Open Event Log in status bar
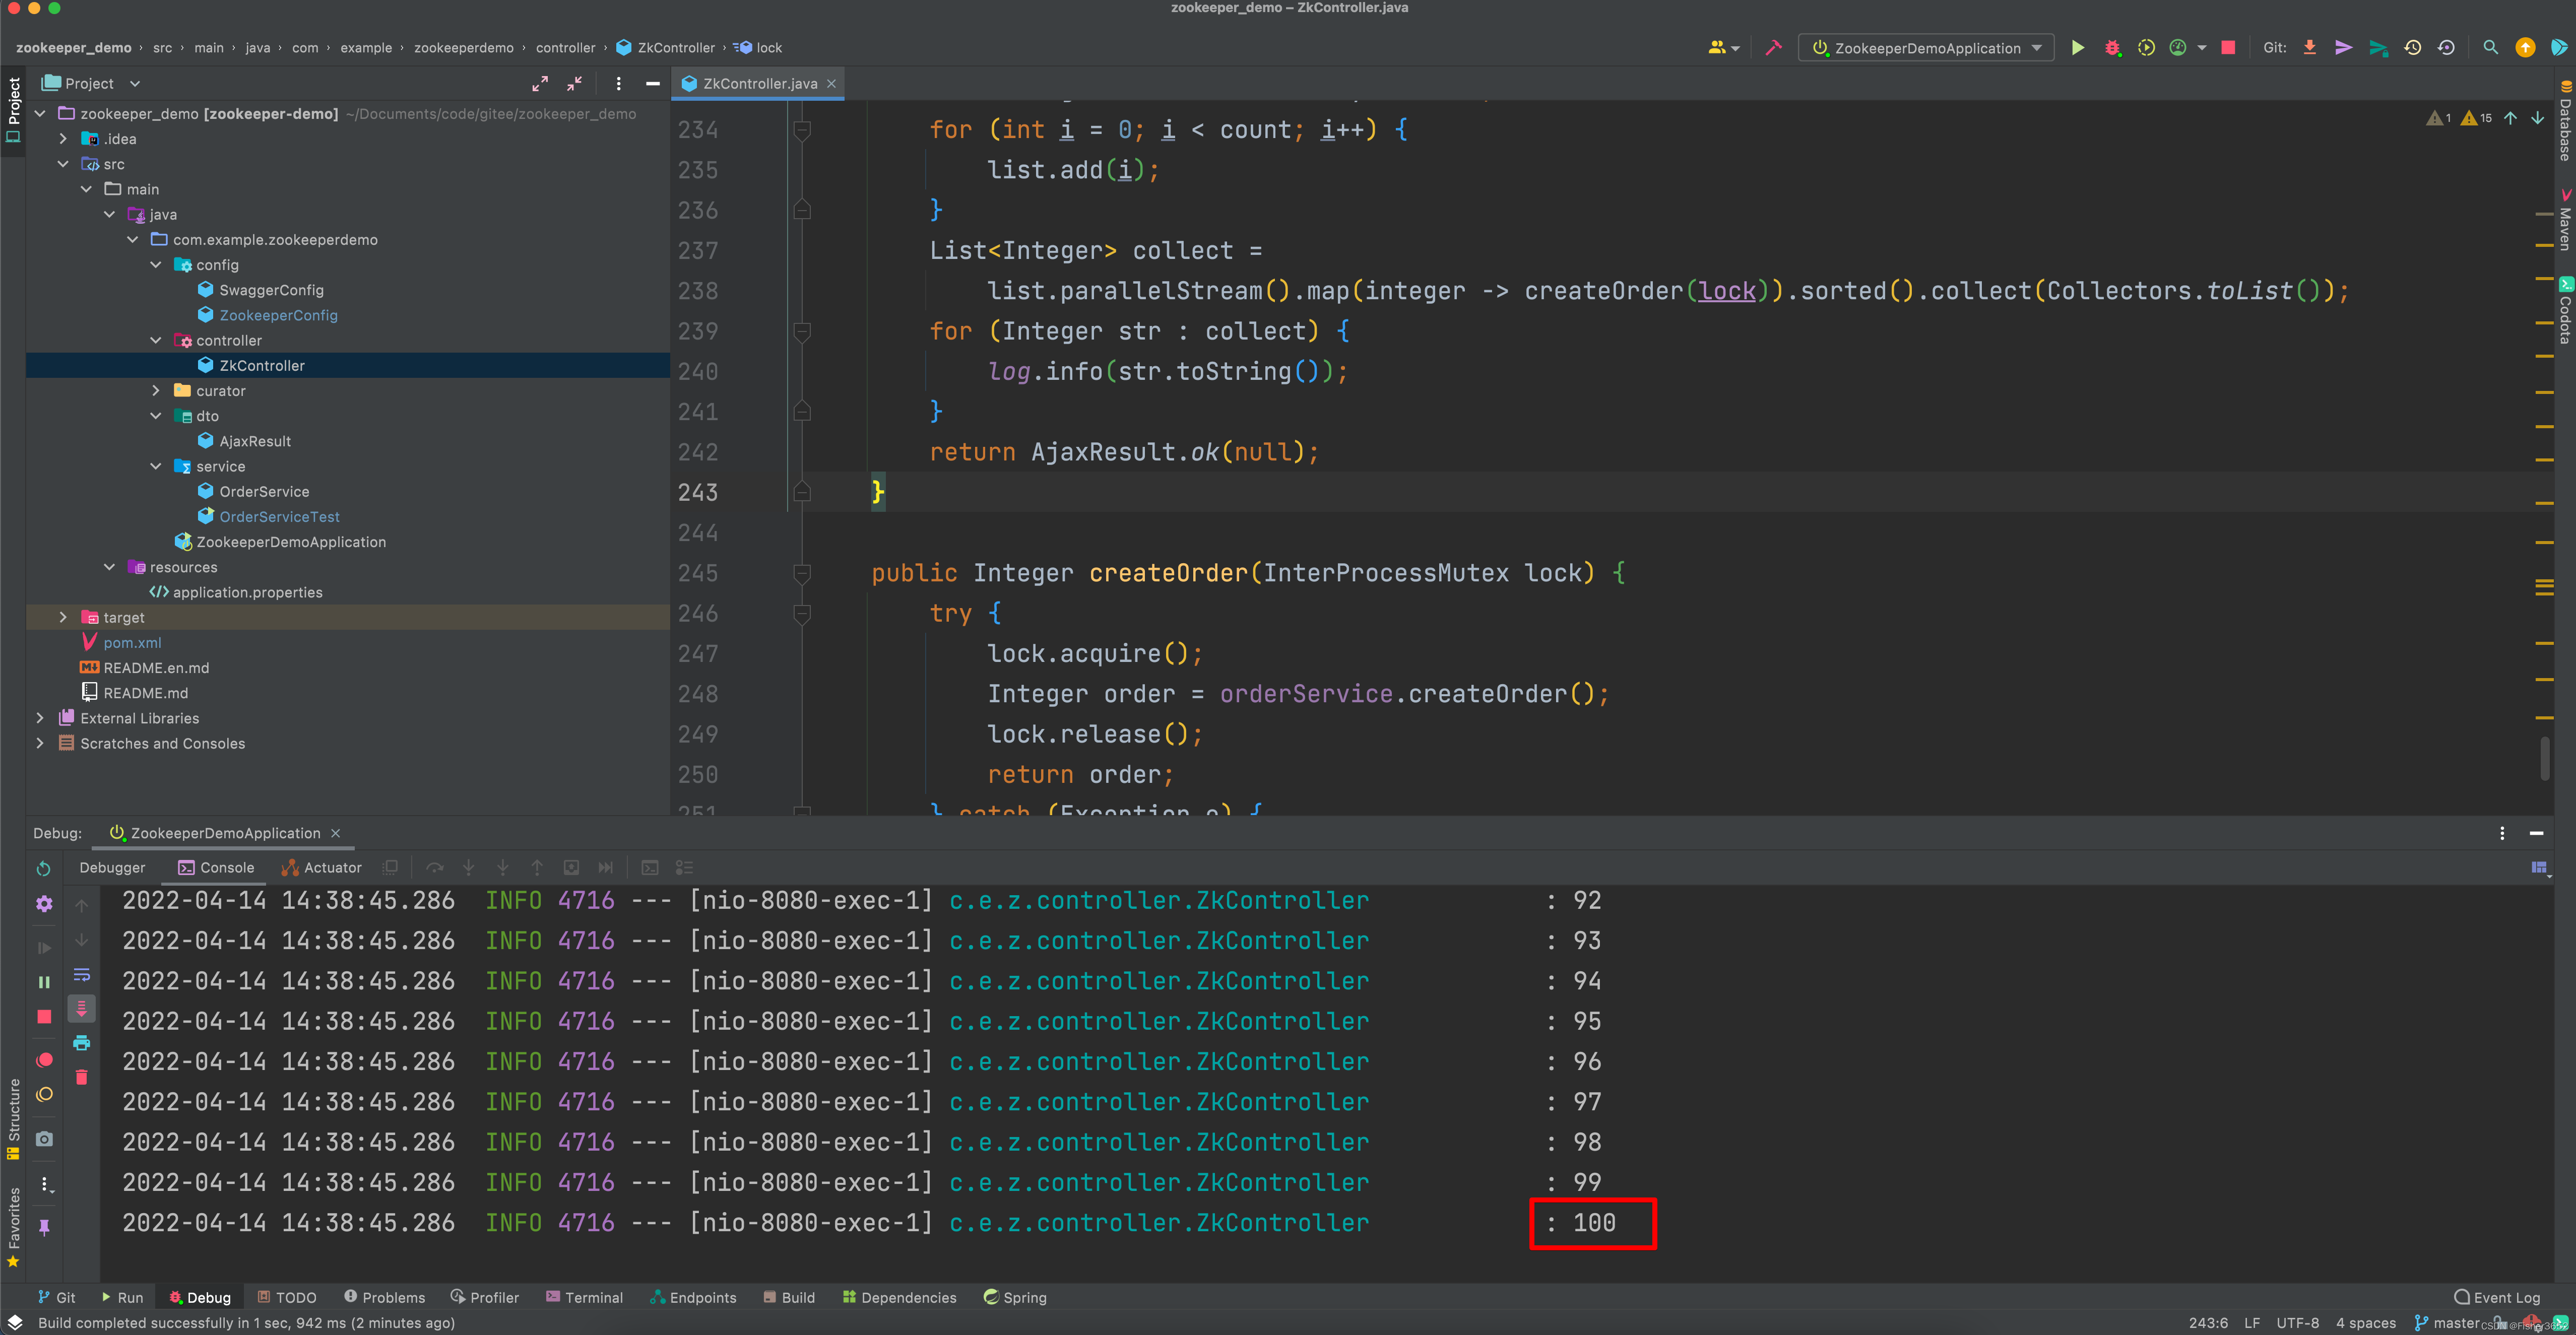Viewport: 2576px width, 1335px height. point(2496,1297)
